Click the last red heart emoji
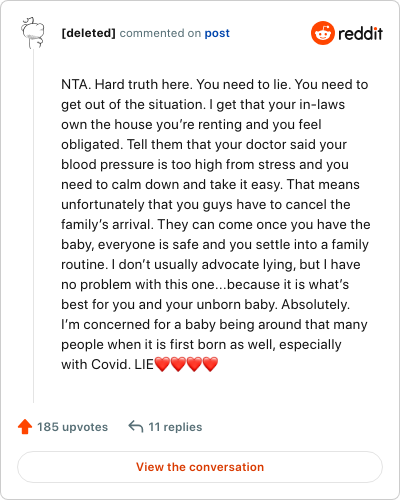400x500 pixels. coord(210,364)
